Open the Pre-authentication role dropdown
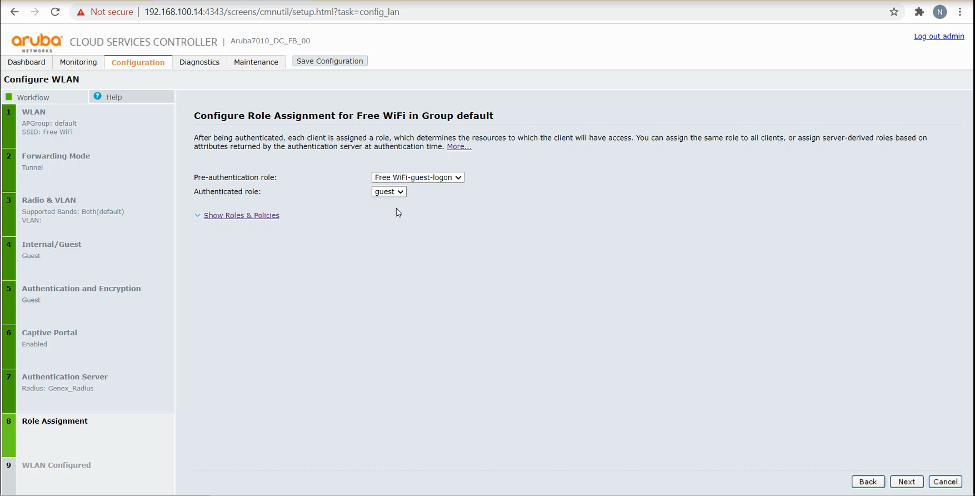Image resolution: width=977 pixels, height=497 pixels. [417, 178]
